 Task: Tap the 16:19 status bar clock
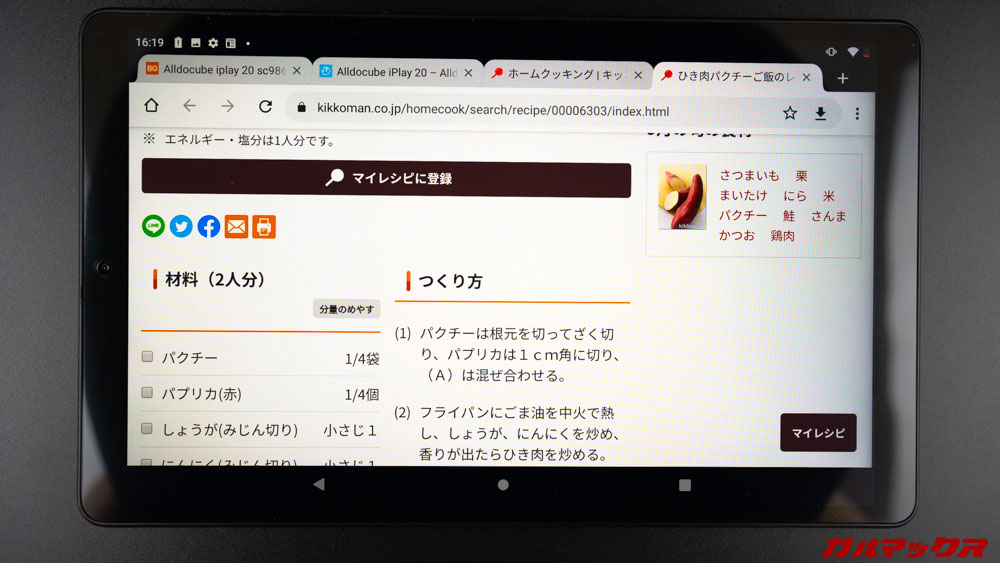click(150, 42)
